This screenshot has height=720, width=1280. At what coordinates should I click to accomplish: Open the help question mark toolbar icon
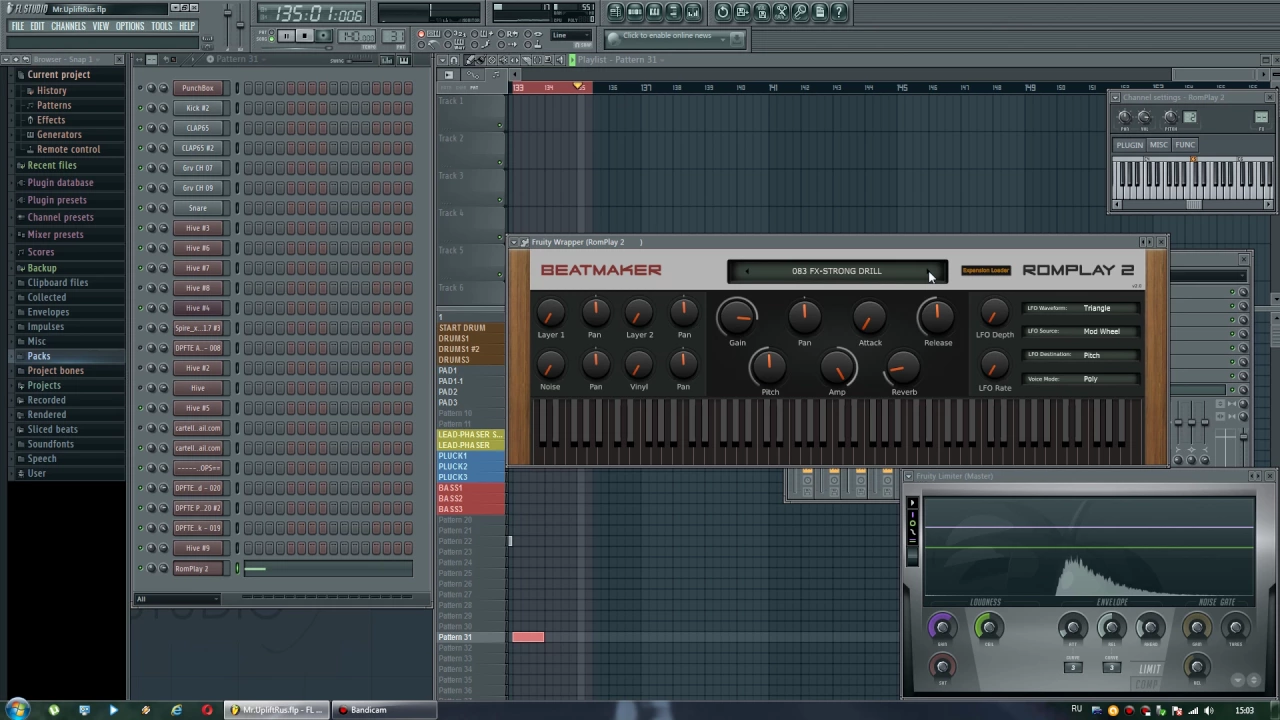click(840, 12)
